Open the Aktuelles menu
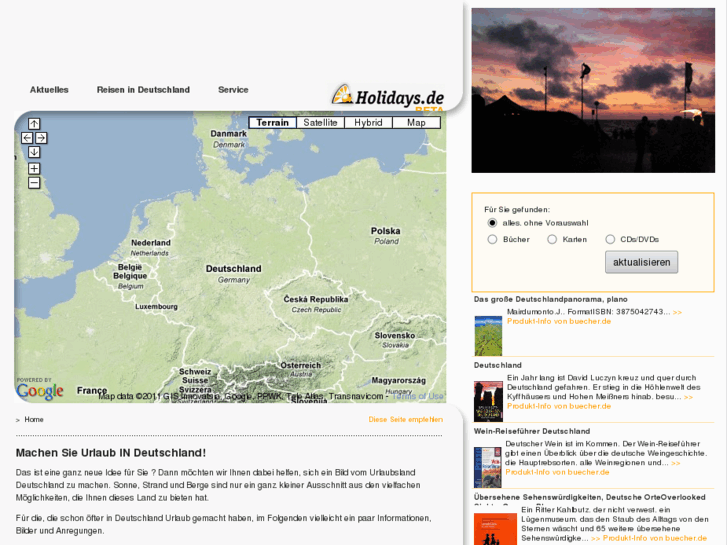Image resolution: width=727 pixels, height=545 pixels. pyautogui.click(x=49, y=90)
